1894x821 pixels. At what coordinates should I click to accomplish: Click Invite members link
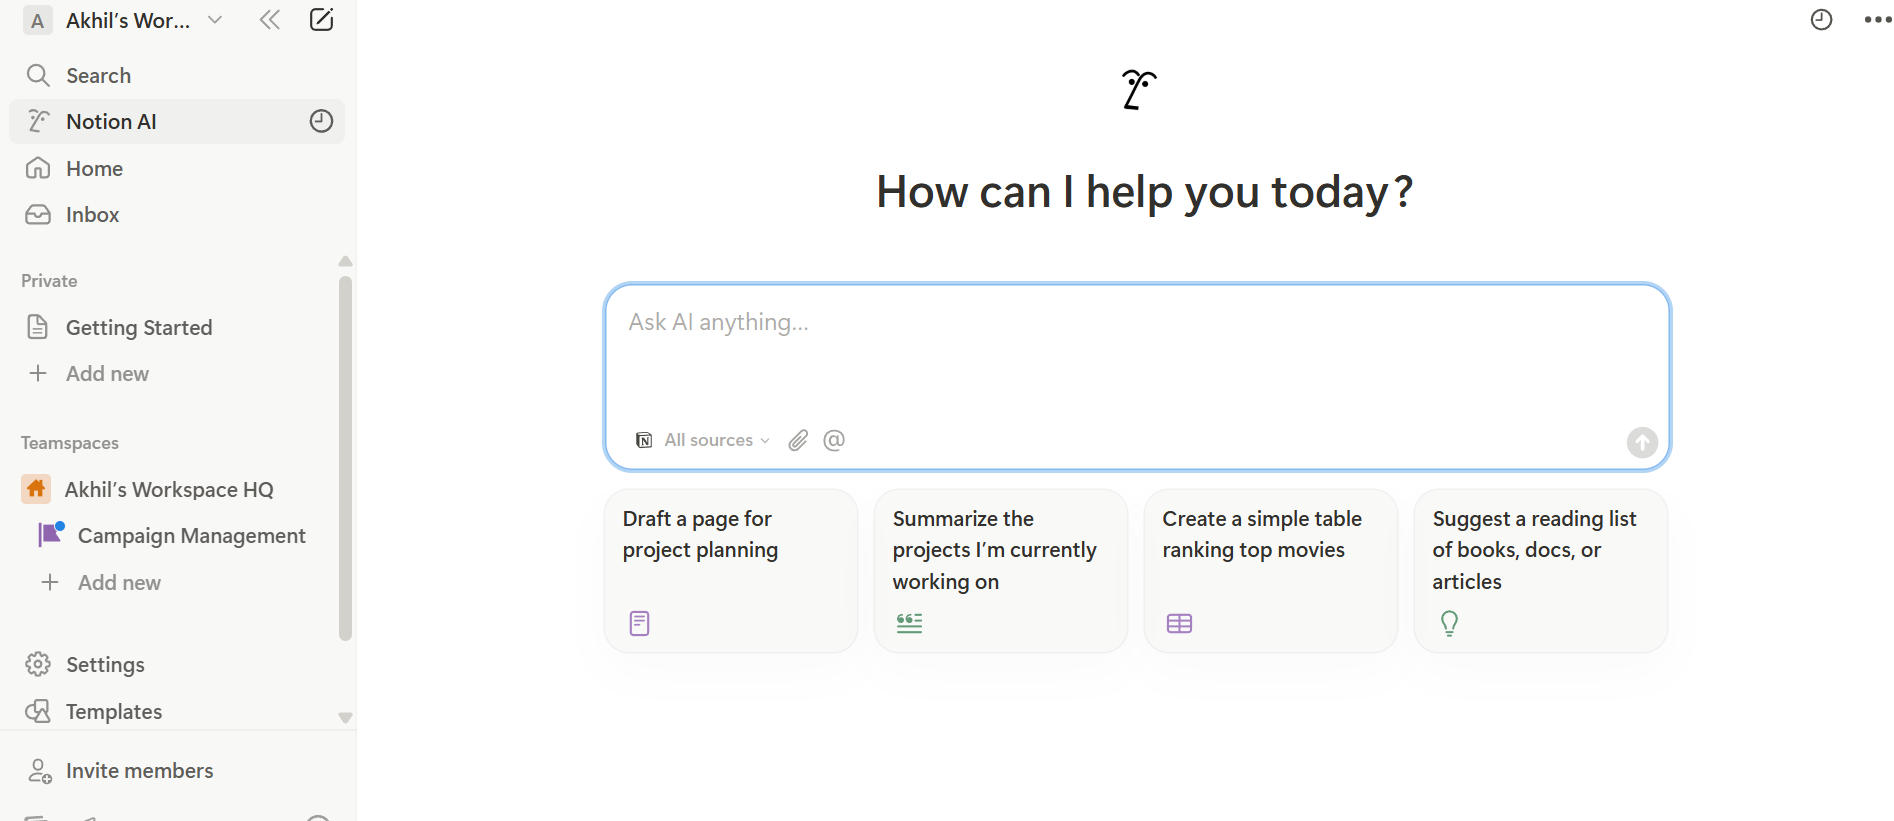tap(139, 770)
